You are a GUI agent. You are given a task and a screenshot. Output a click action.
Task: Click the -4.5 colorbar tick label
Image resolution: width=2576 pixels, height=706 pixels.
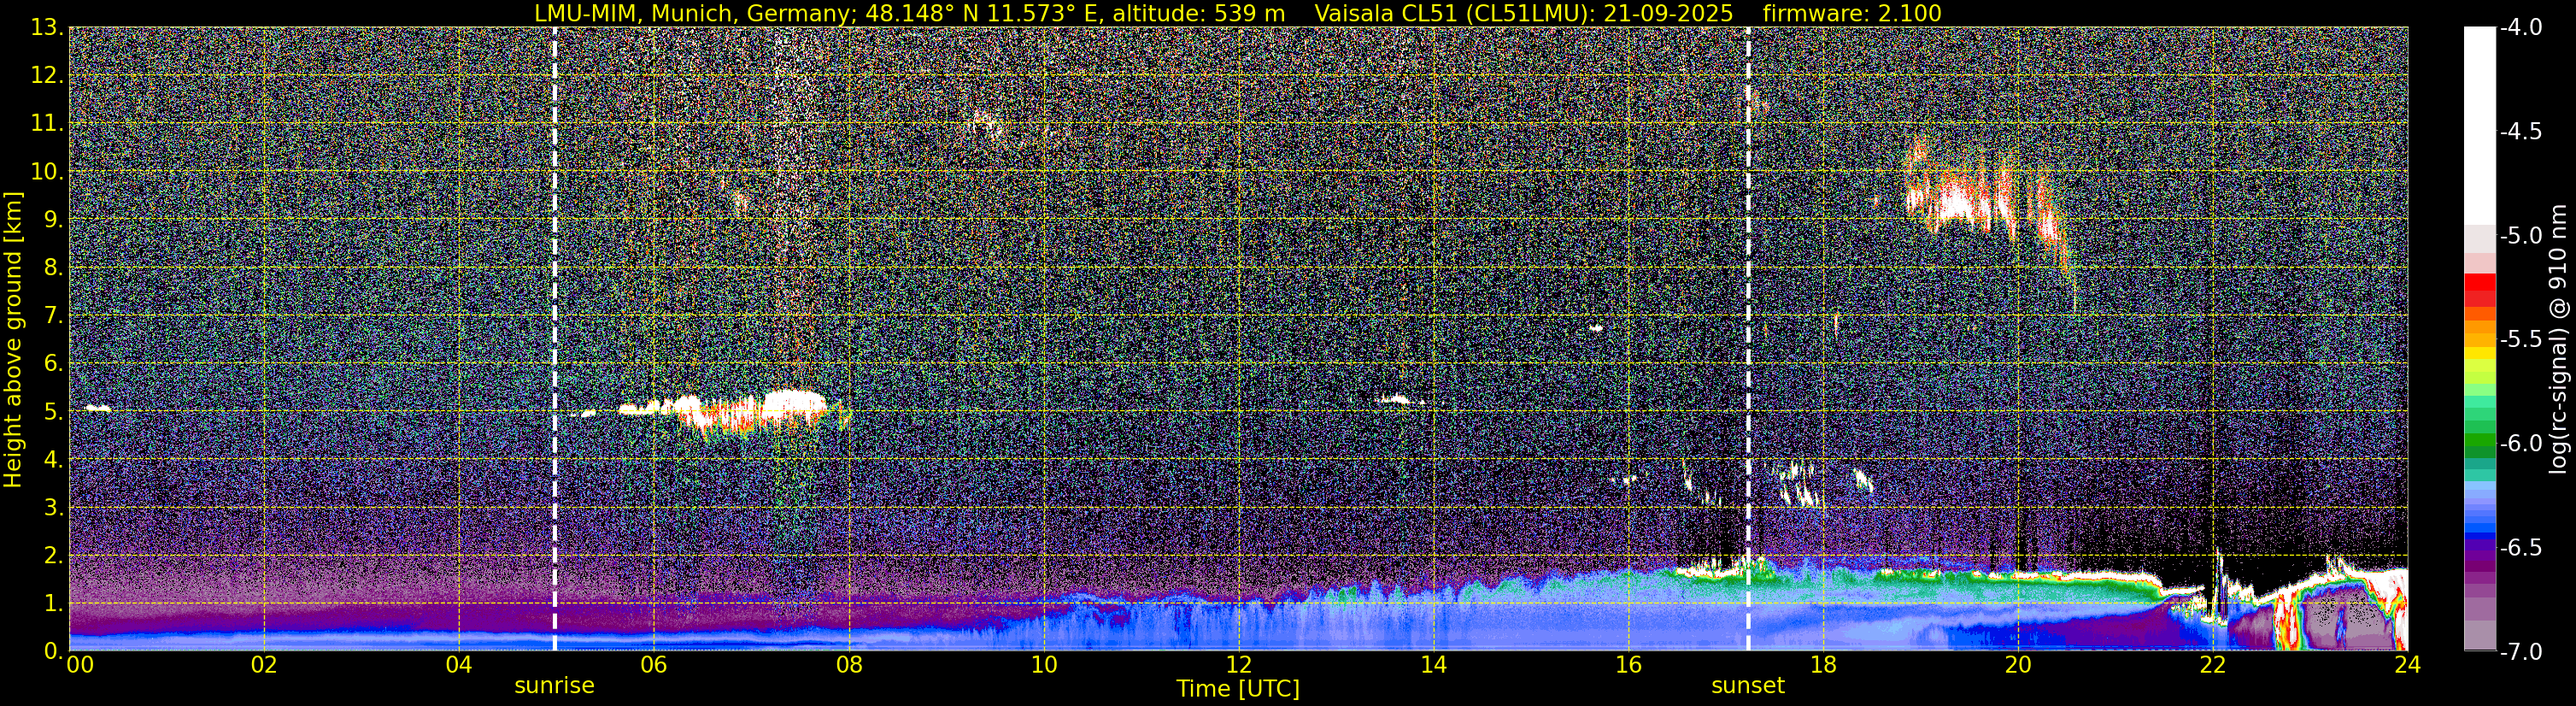pyautogui.click(x=2521, y=131)
